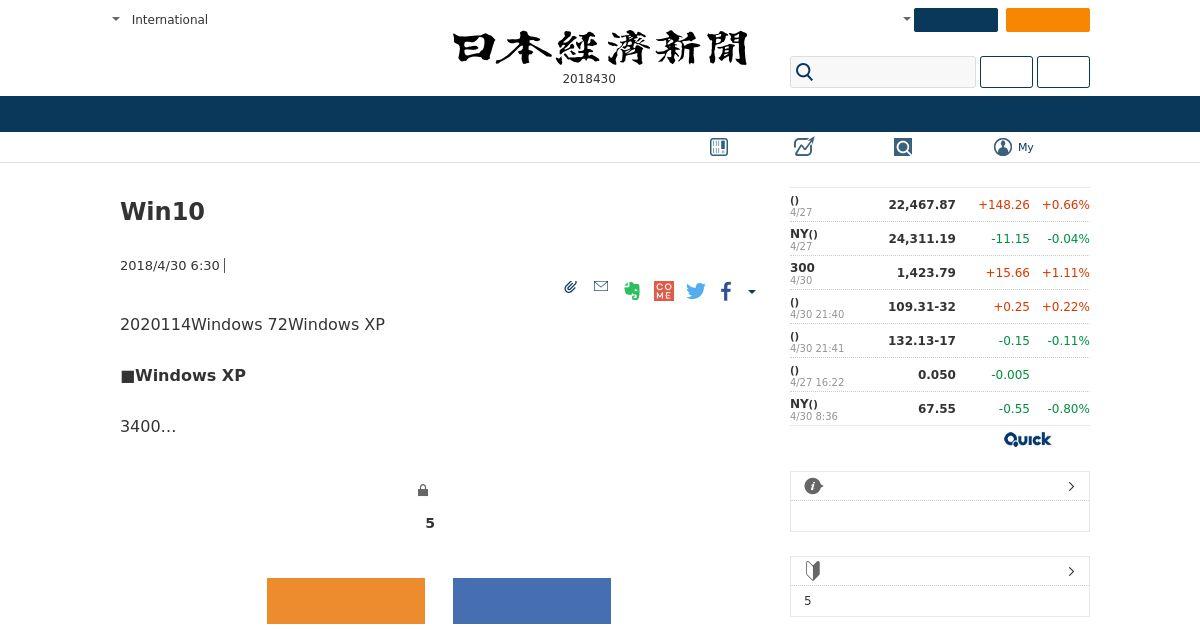1200x630 pixels.
Task: Focus the search input field
Action: coord(883,72)
